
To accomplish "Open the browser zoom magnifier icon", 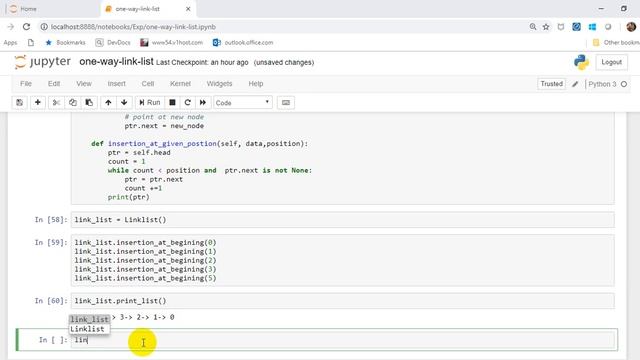I will pyautogui.click(x=533, y=27).
